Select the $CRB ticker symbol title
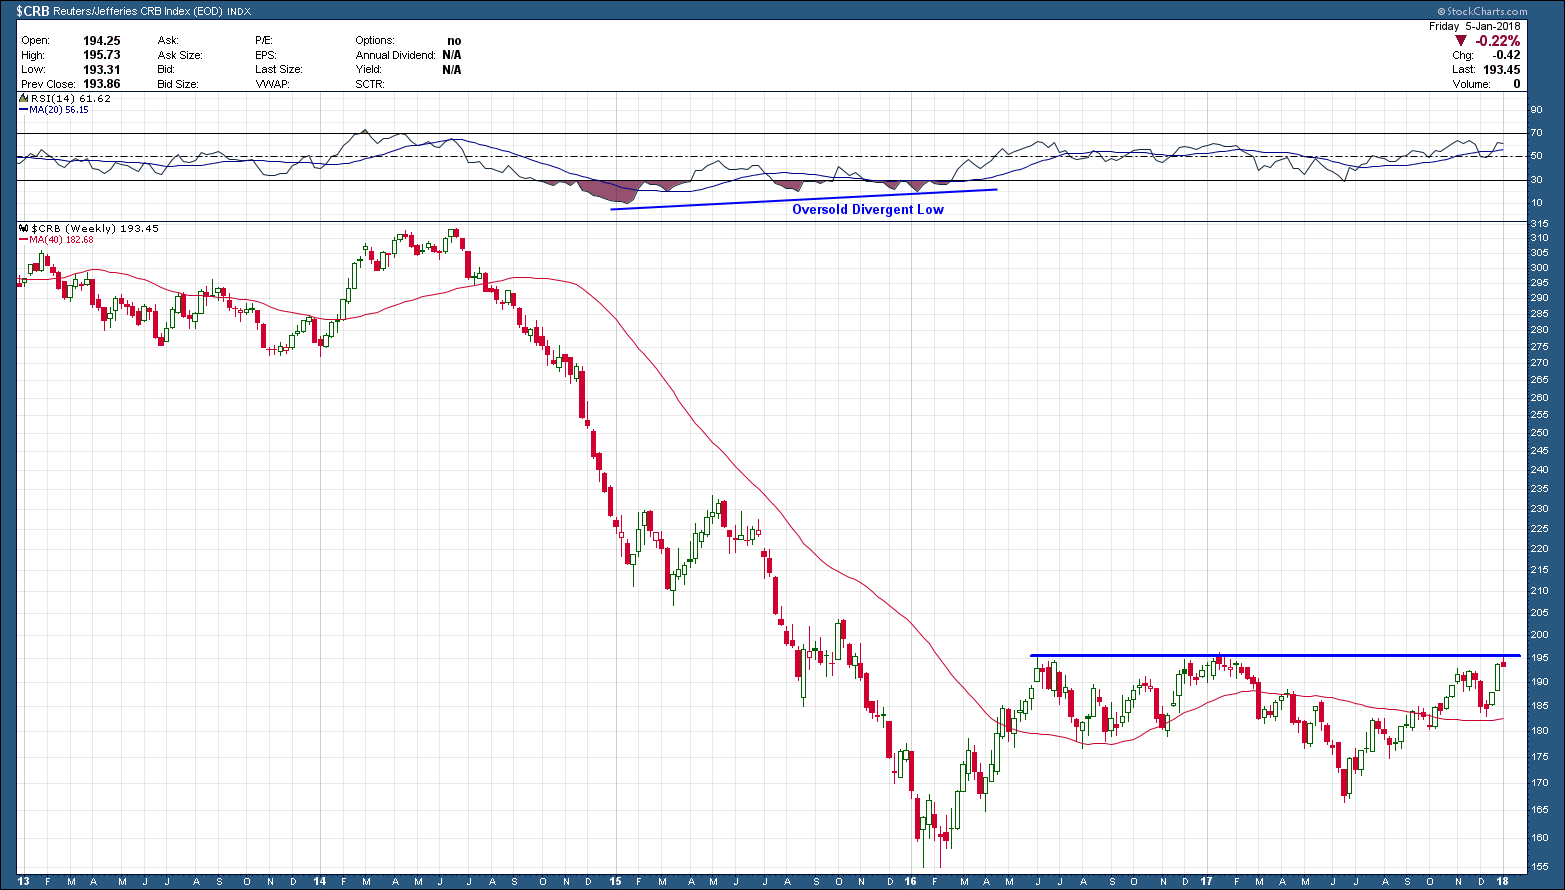The height and width of the screenshot is (890, 1565). 33,11
